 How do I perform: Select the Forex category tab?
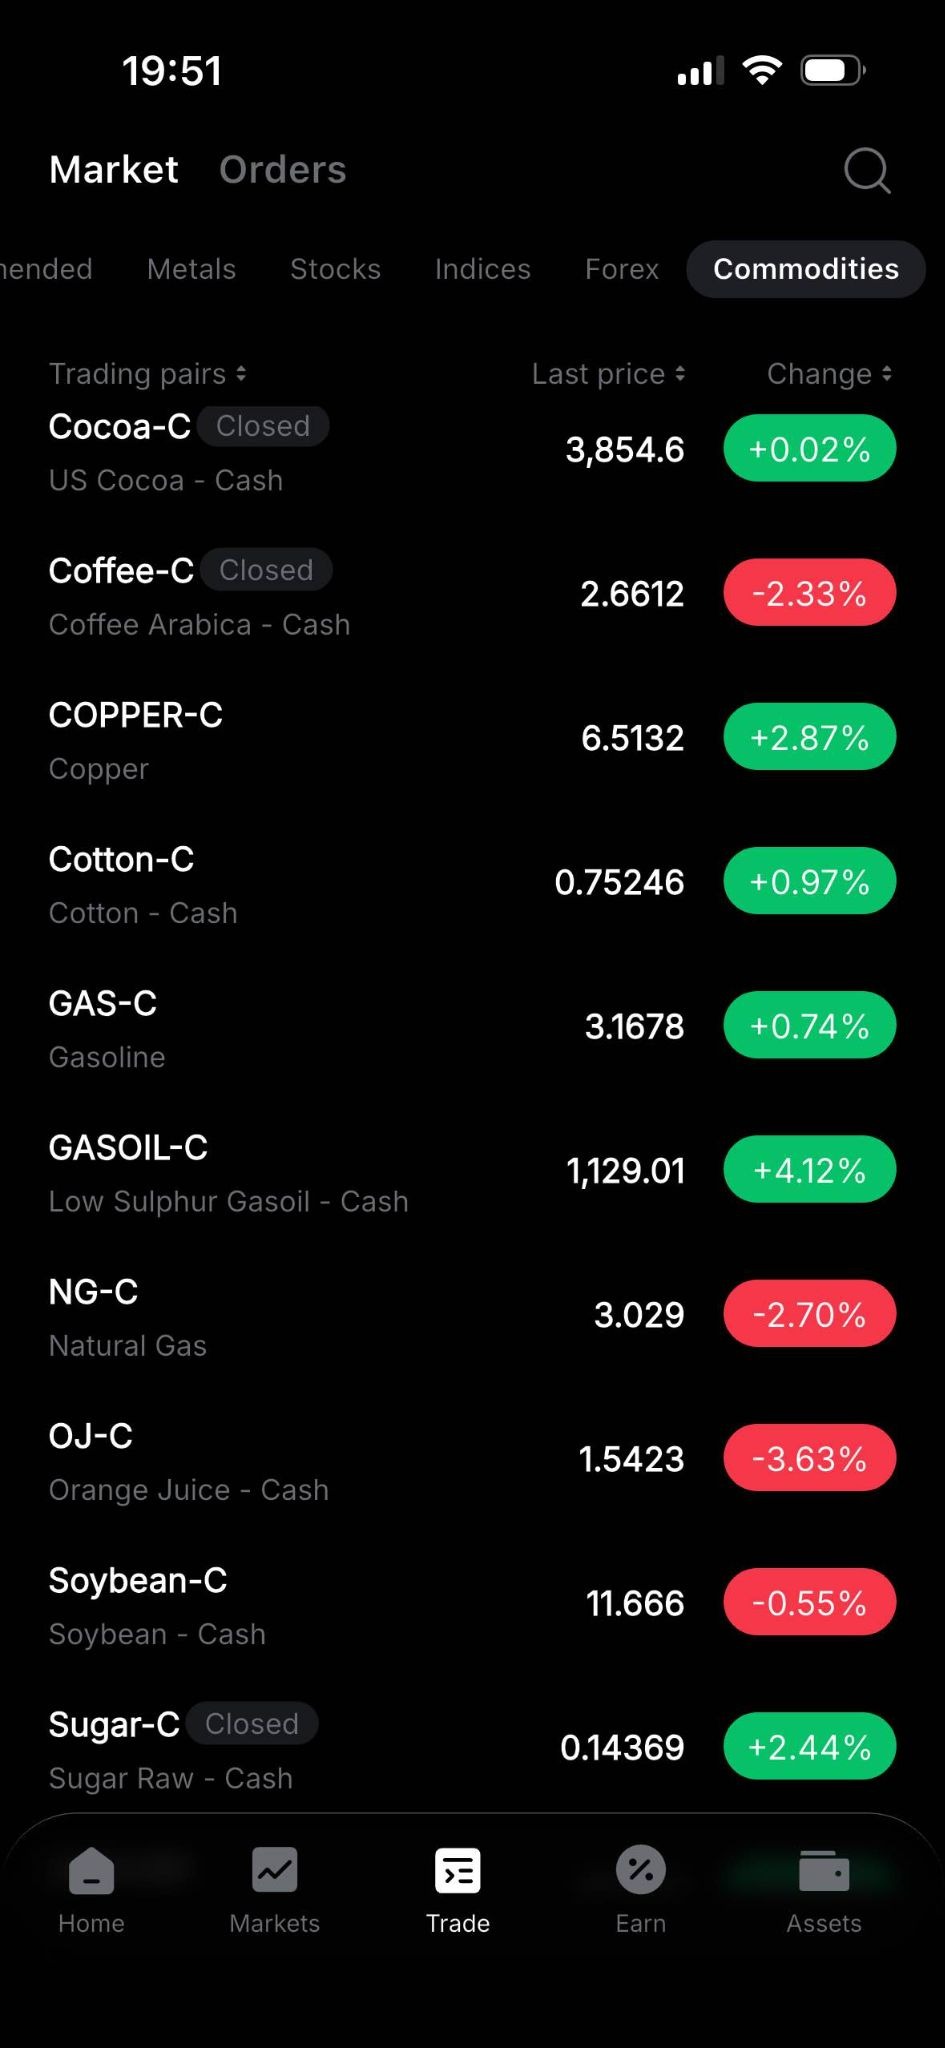(622, 269)
